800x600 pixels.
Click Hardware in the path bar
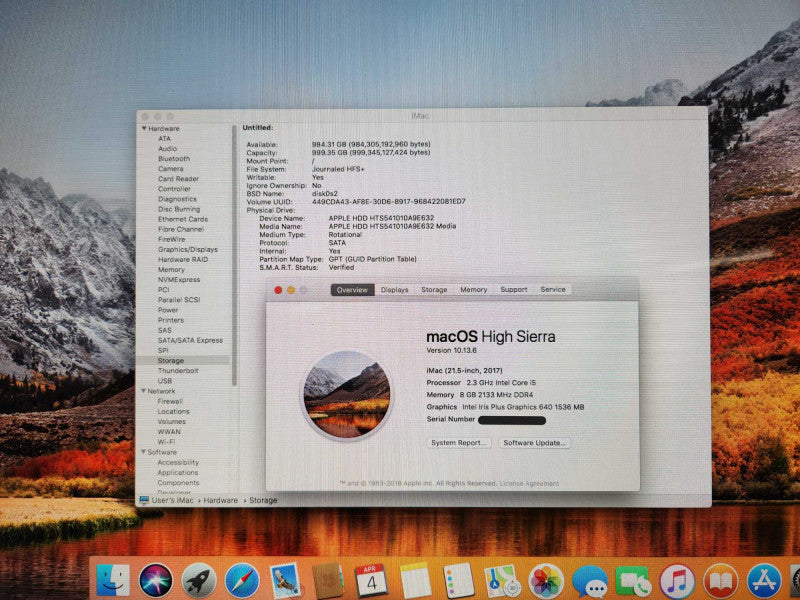click(220, 501)
